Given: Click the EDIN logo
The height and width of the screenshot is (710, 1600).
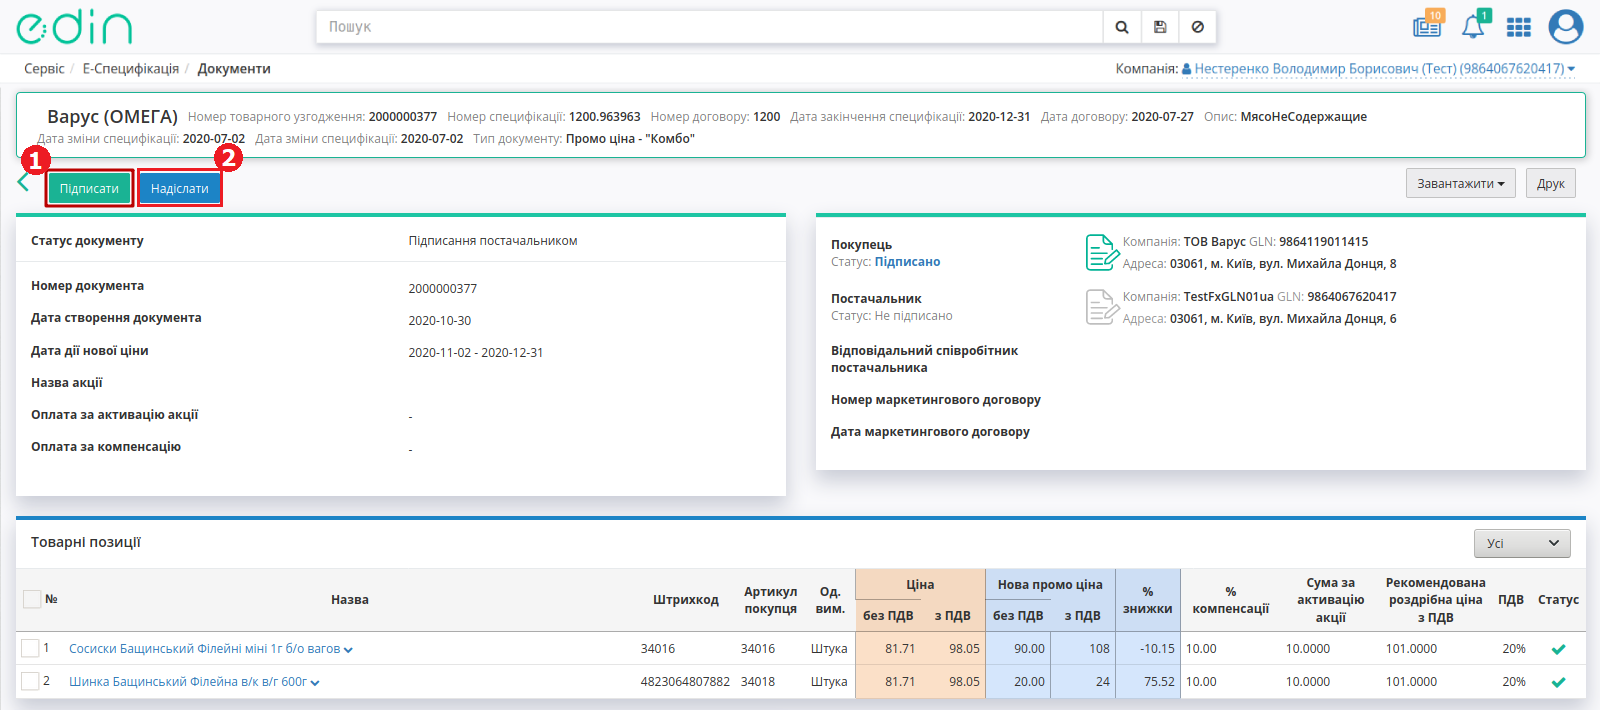Looking at the screenshot, I should click(x=74, y=27).
